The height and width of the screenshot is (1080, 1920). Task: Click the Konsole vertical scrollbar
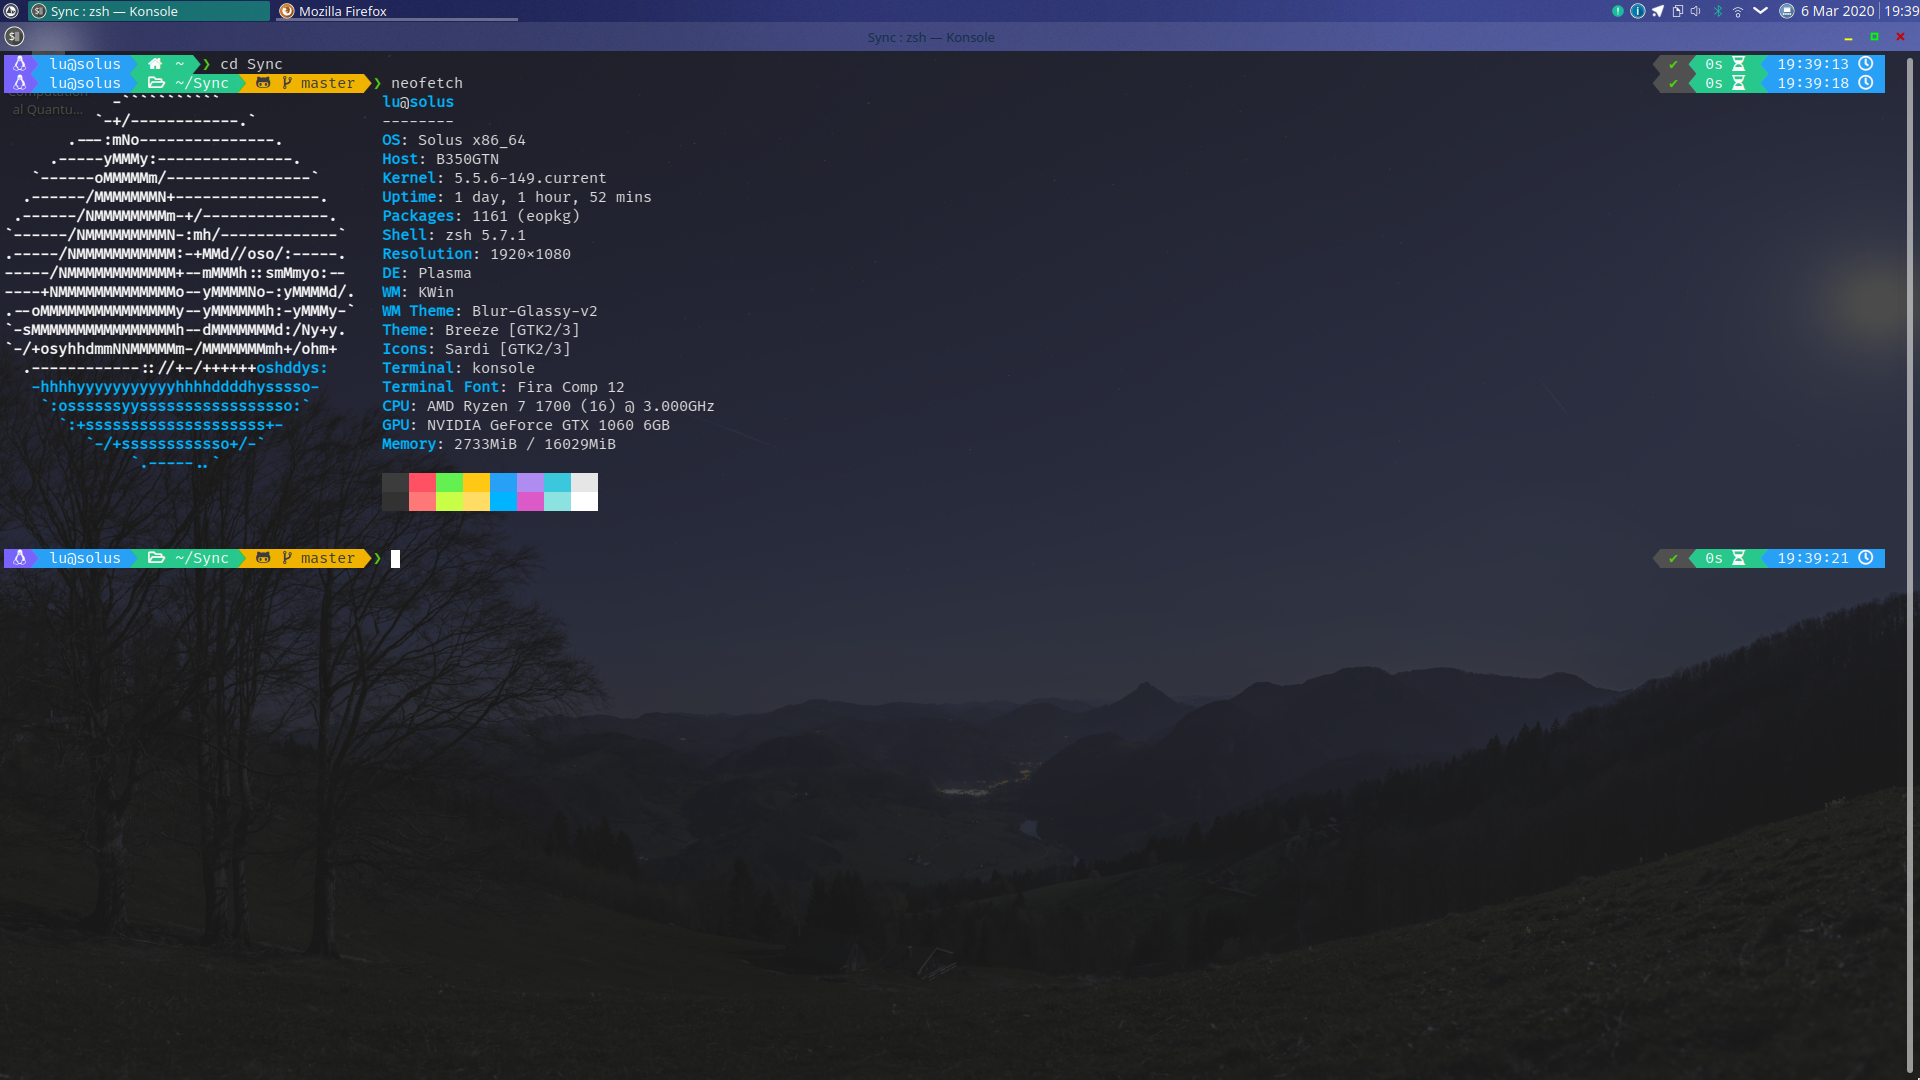pyautogui.click(x=1910, y=565)
